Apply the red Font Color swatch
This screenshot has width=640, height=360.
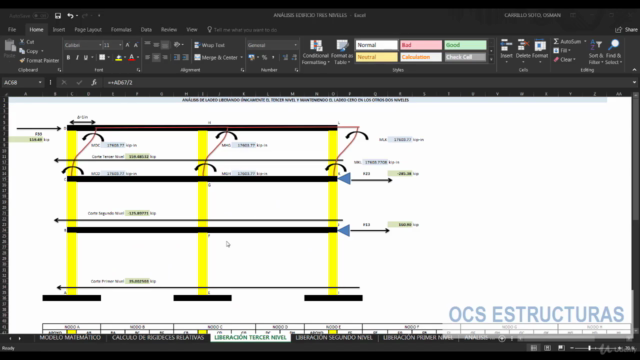(x=131, y=58)
